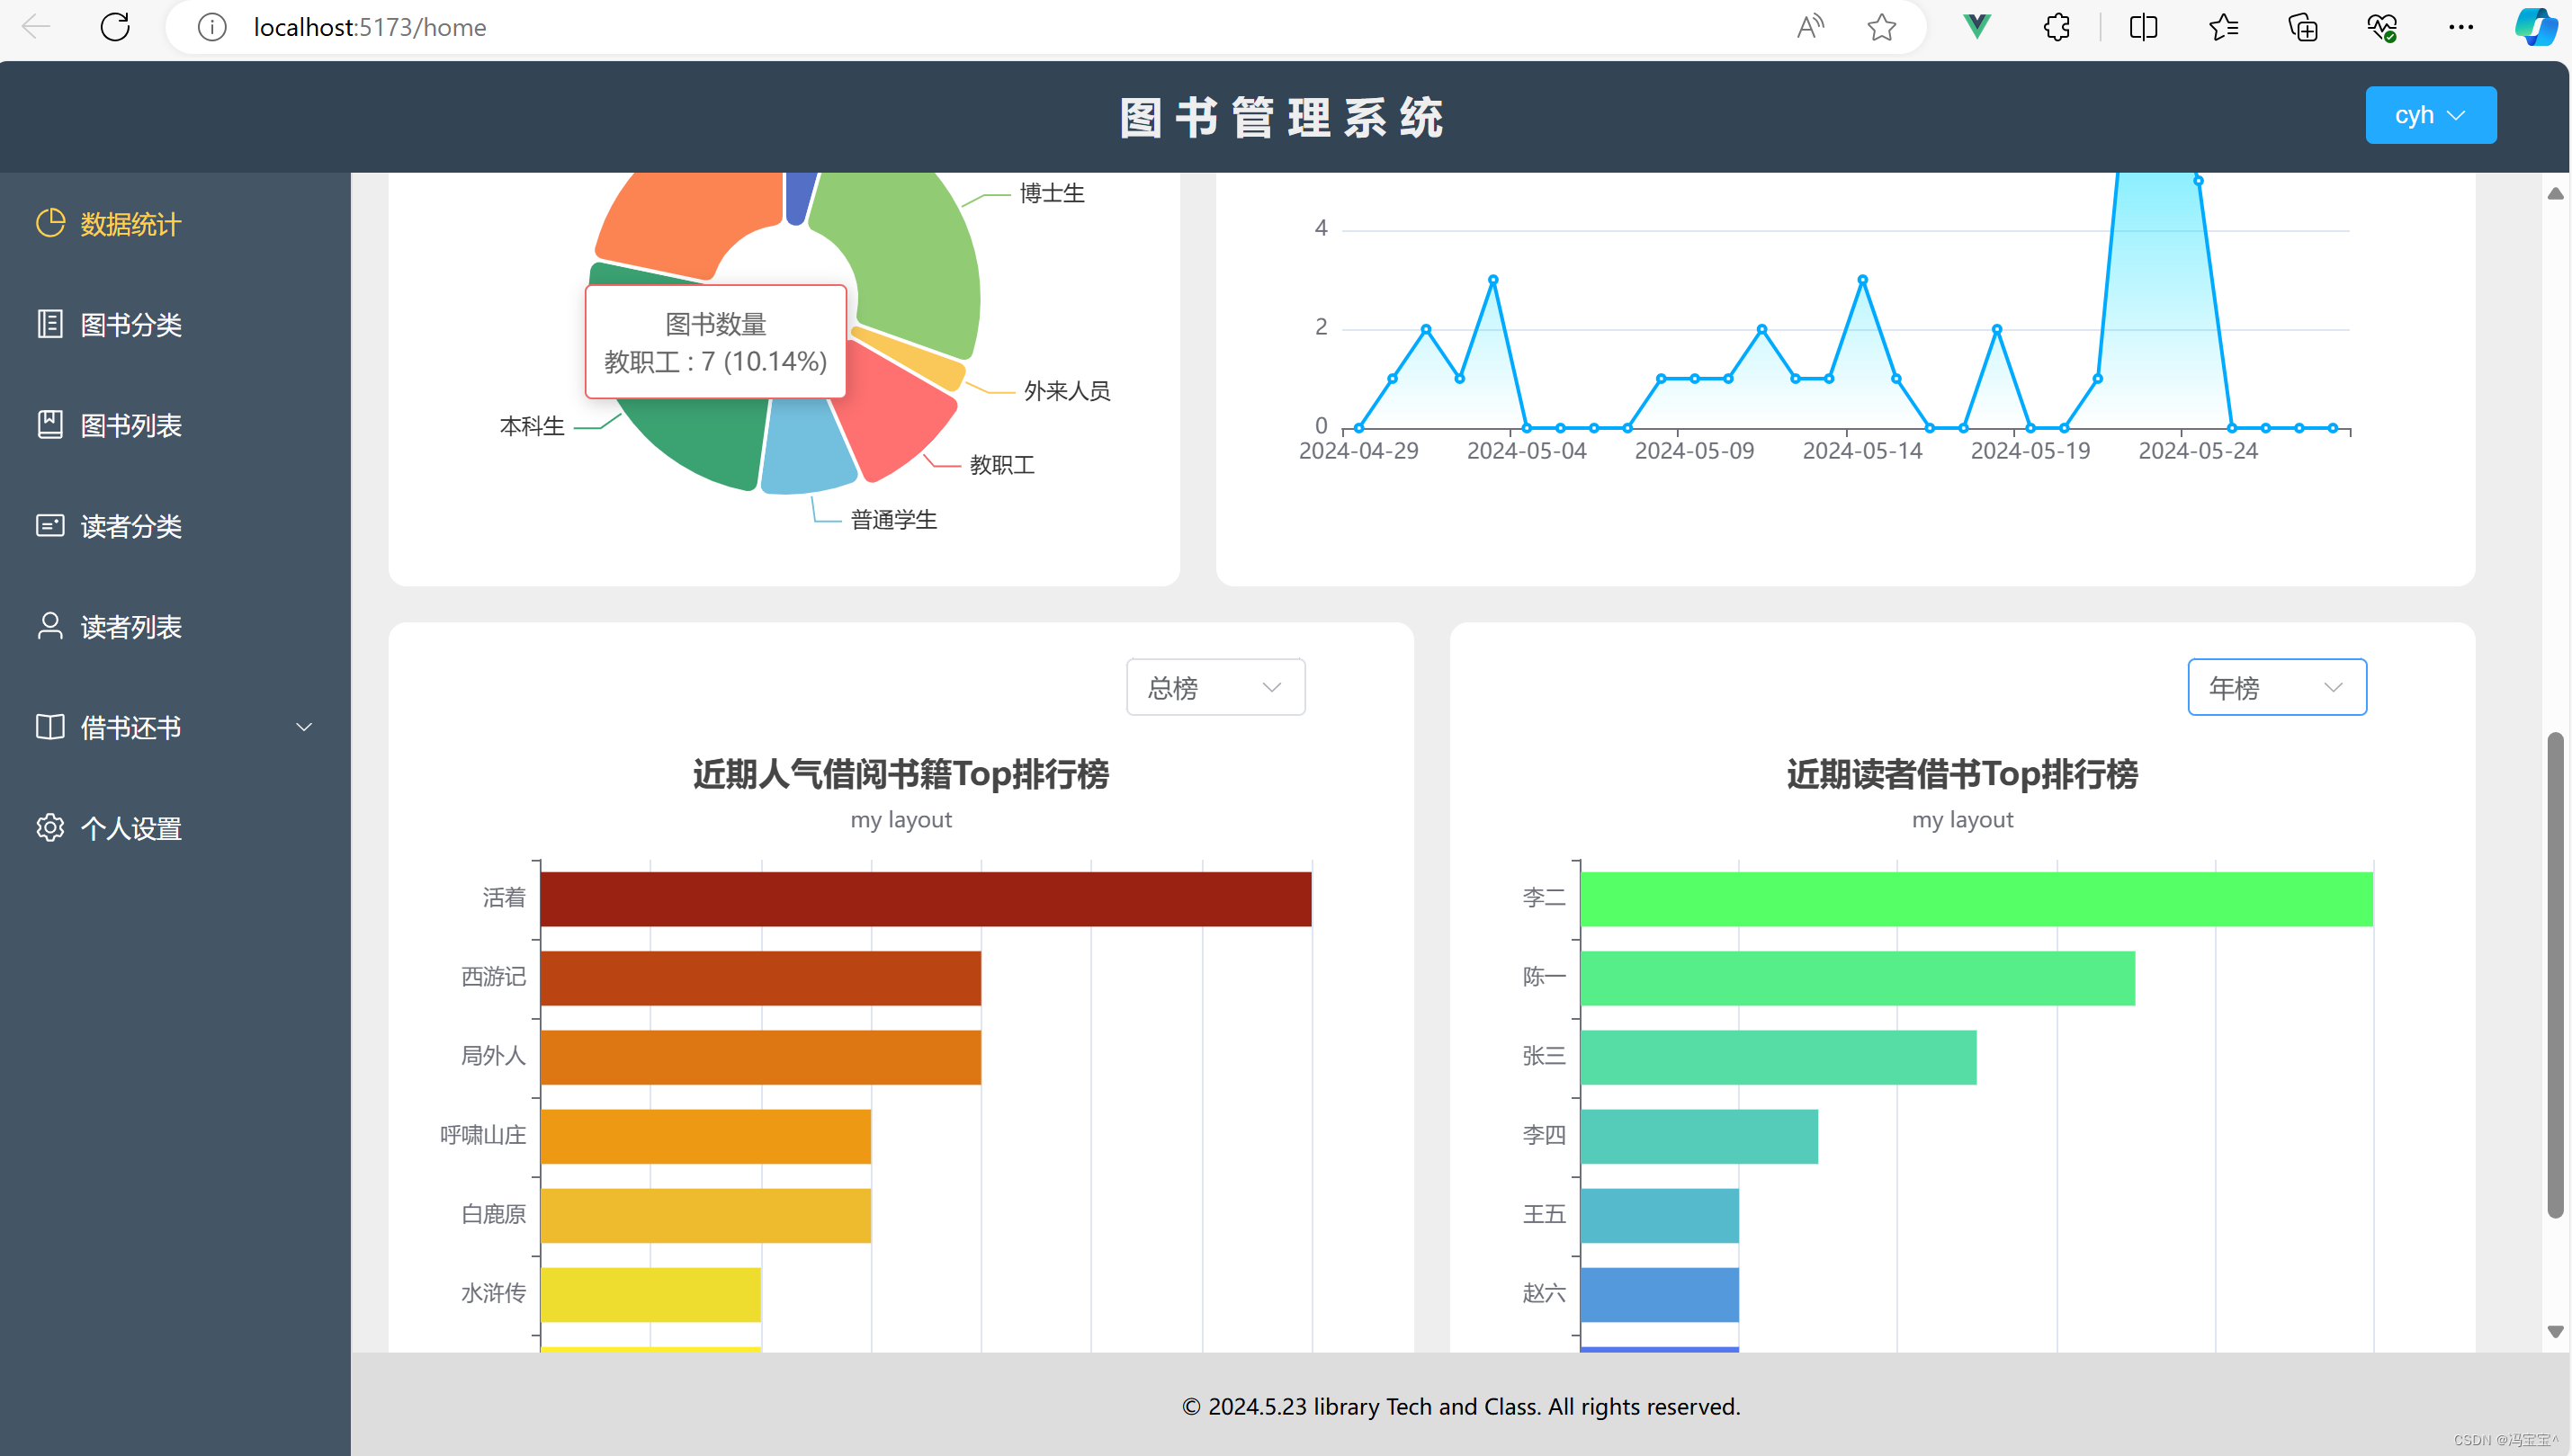Click the page vertical scrollbar thumb

click(x=2555, y=975)
